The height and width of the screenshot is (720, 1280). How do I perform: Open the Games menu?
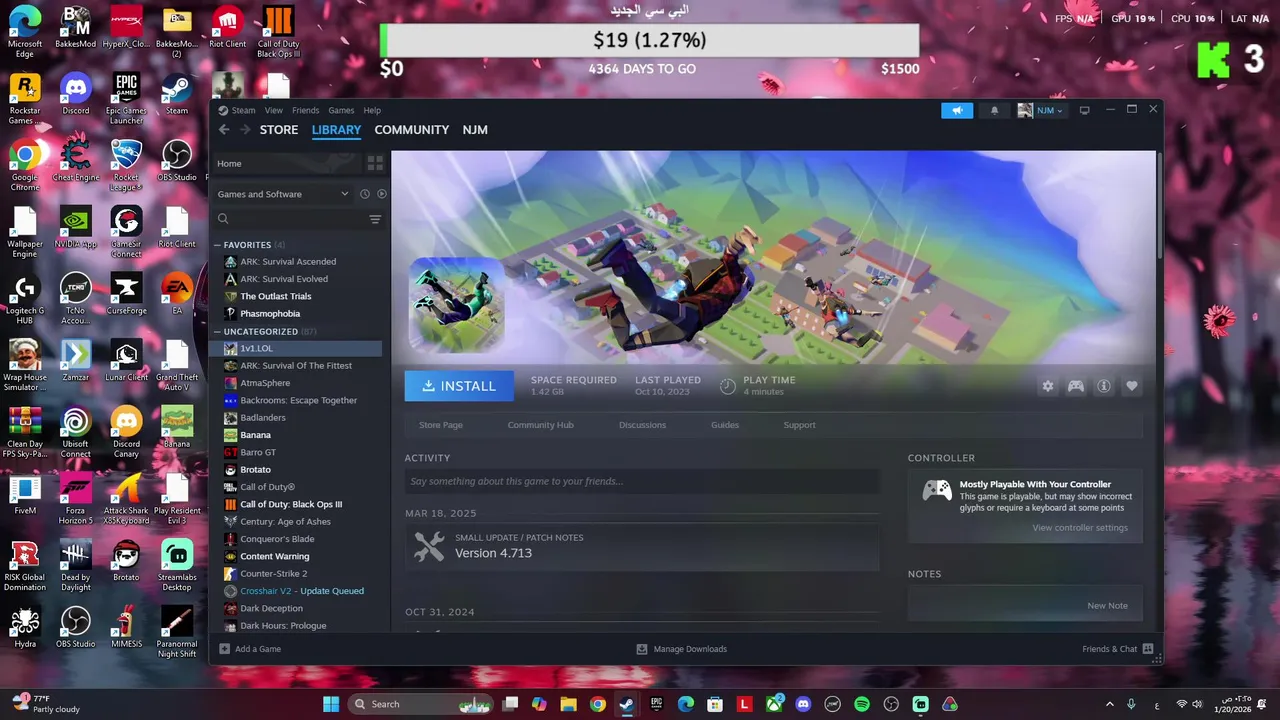pyautogui.click(x=341, y=110)
